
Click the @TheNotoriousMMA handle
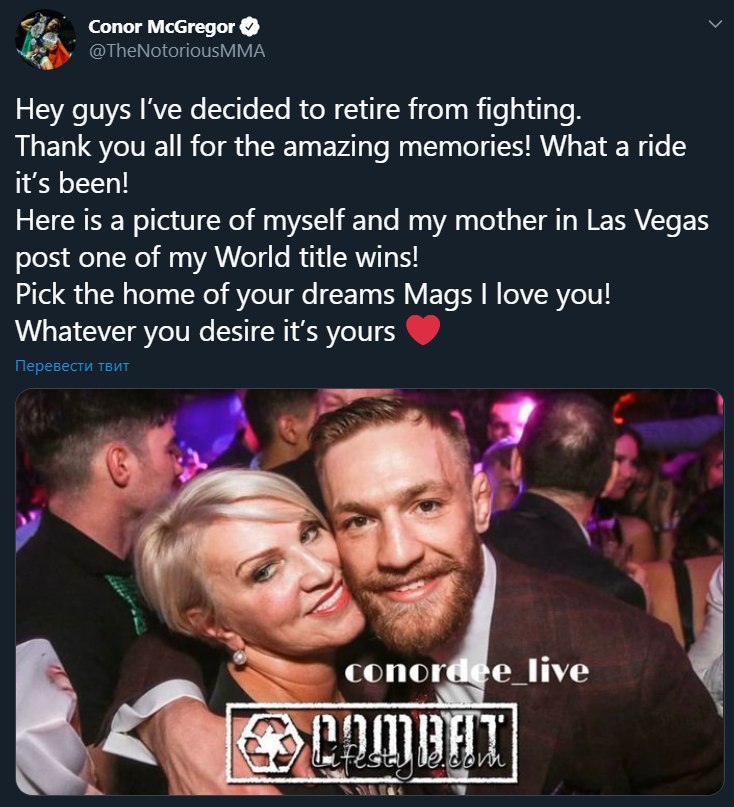pos(177,51)
